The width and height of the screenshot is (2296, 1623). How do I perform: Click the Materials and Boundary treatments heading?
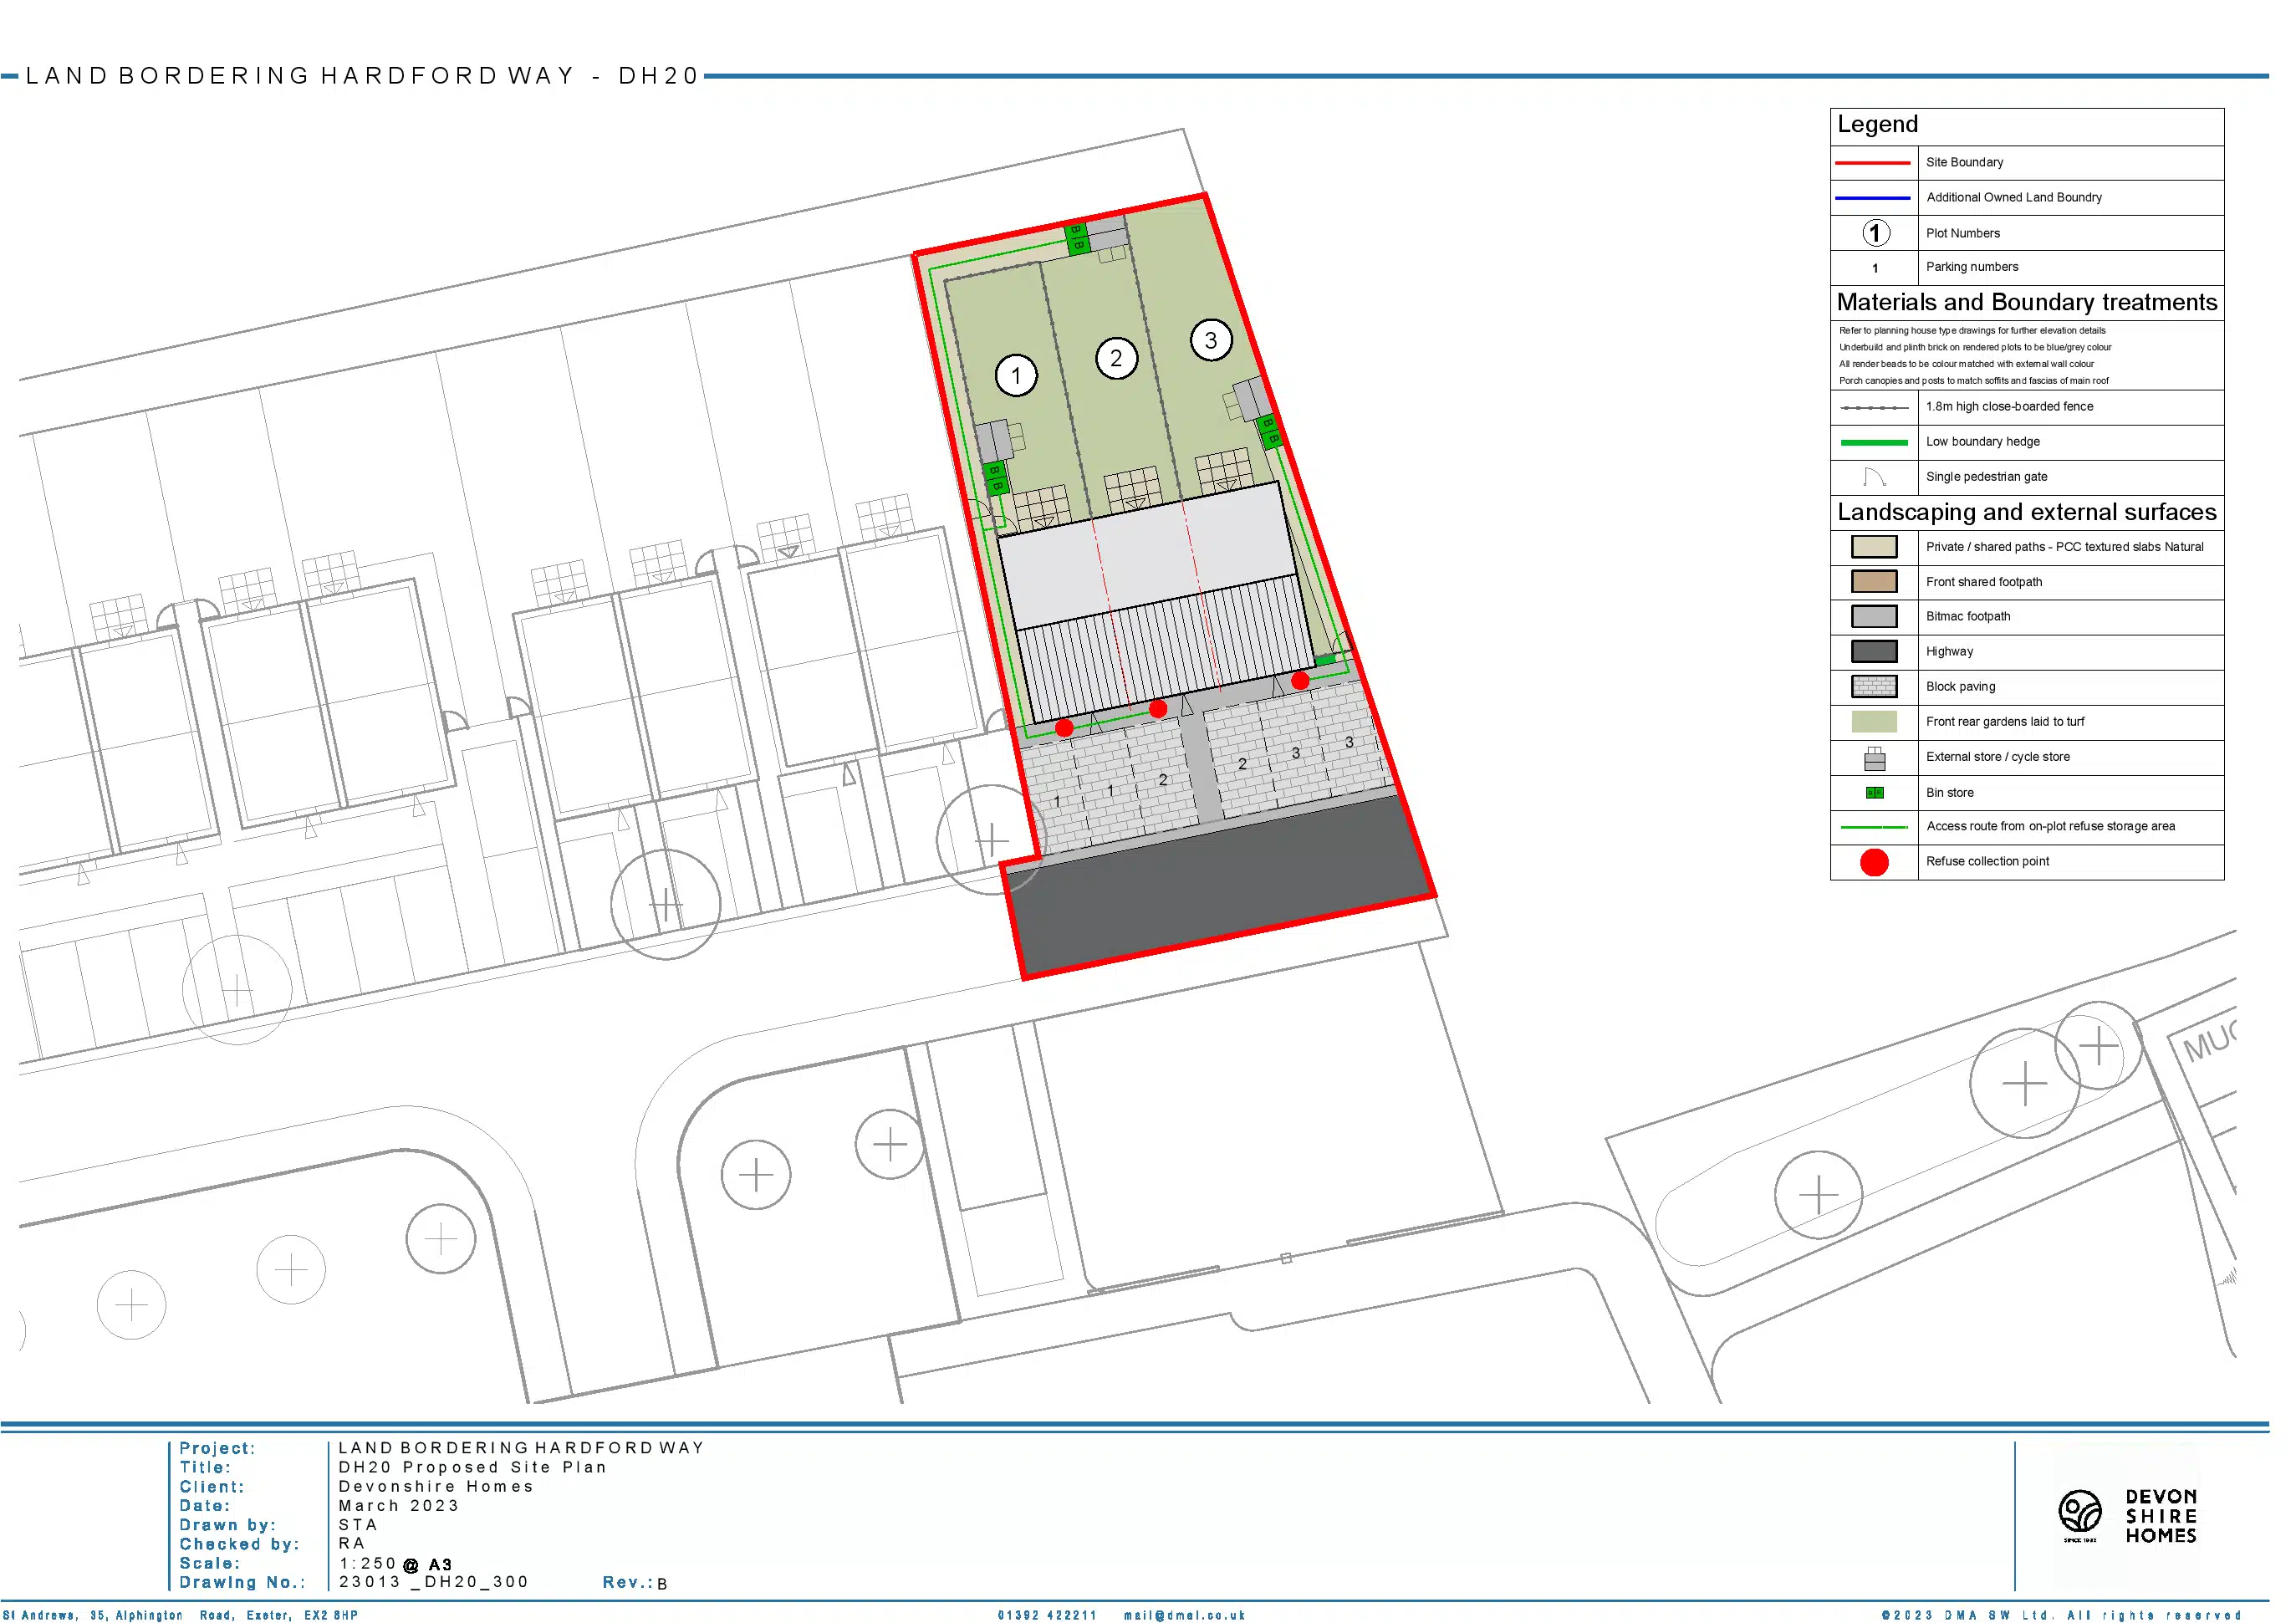2026,302
